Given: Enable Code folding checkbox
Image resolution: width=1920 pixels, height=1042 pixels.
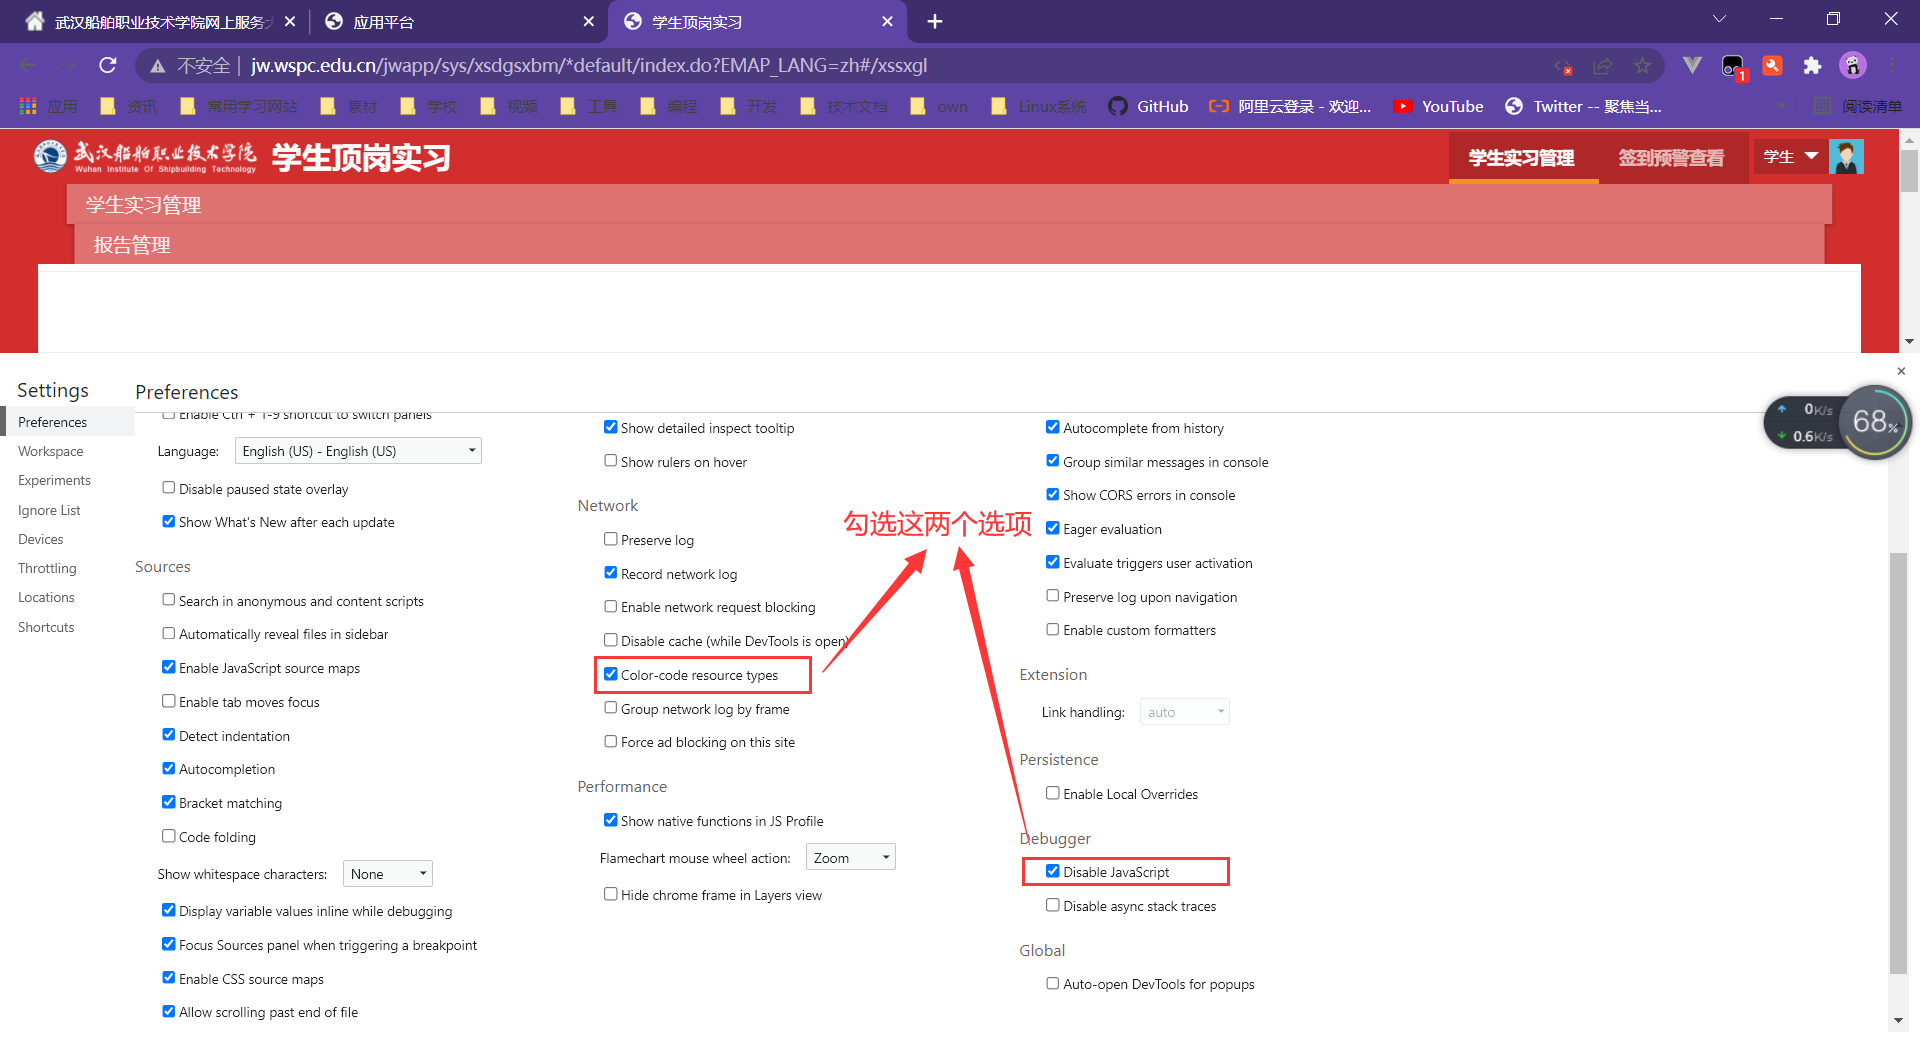Looking at the screenshot, I should click(168, 836).
